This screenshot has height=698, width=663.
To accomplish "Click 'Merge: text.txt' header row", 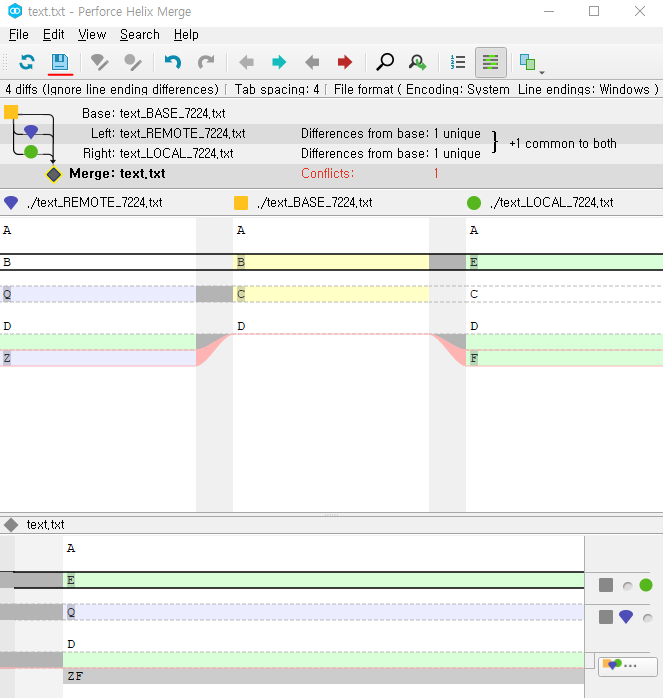I will [x=331, y=174].
